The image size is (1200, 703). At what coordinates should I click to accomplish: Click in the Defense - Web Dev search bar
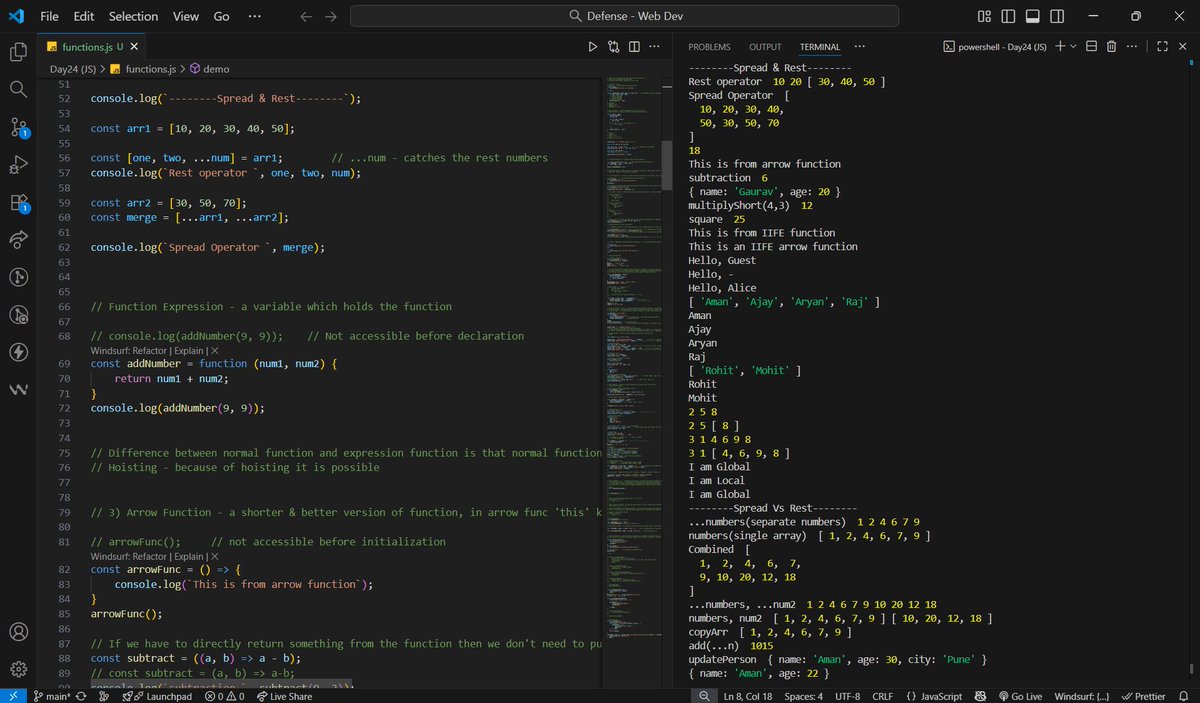[x=624, y=16]
